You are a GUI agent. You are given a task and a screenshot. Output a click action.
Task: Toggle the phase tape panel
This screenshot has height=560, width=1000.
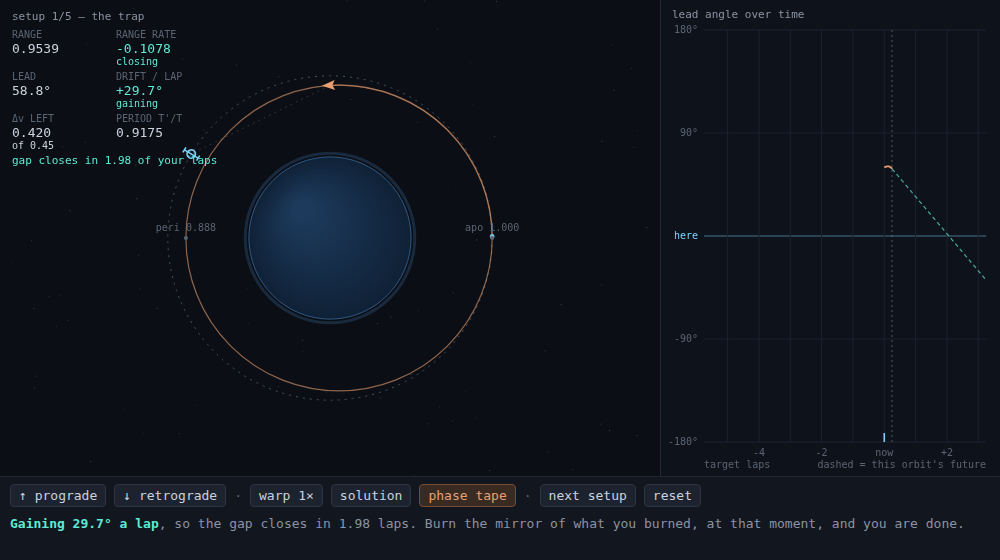click(x=467, y=496)
